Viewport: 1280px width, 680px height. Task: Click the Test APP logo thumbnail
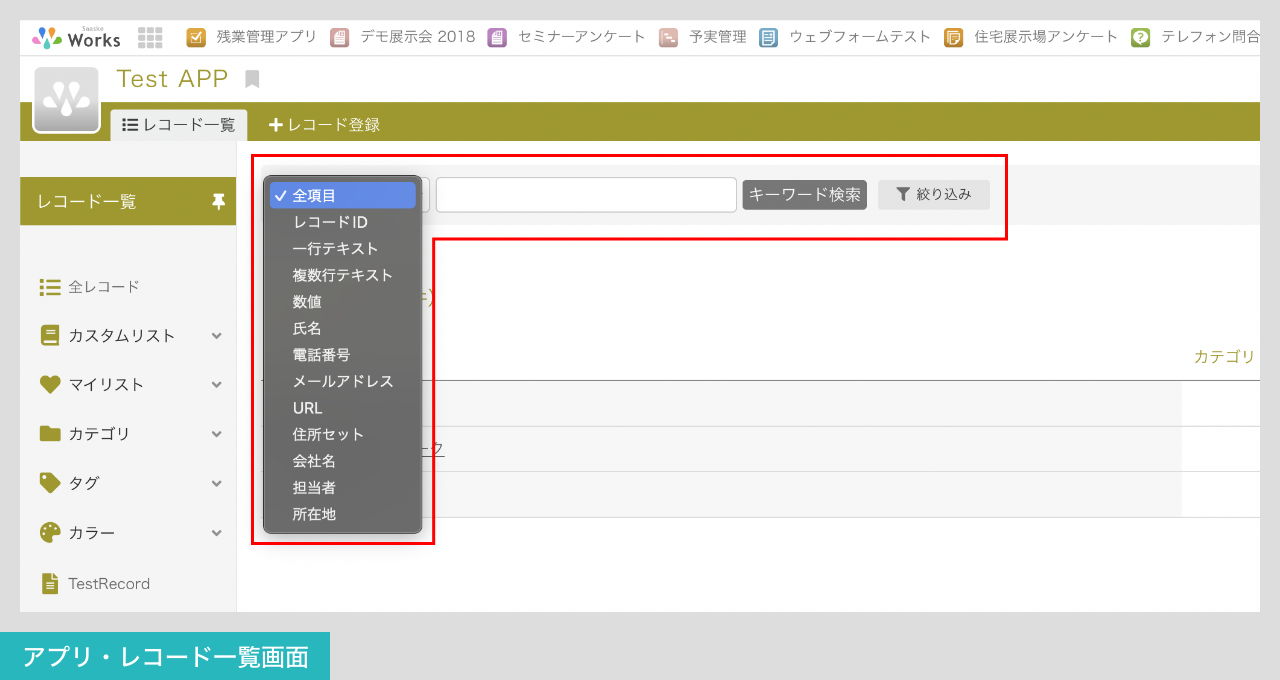(x=66, y=100)
